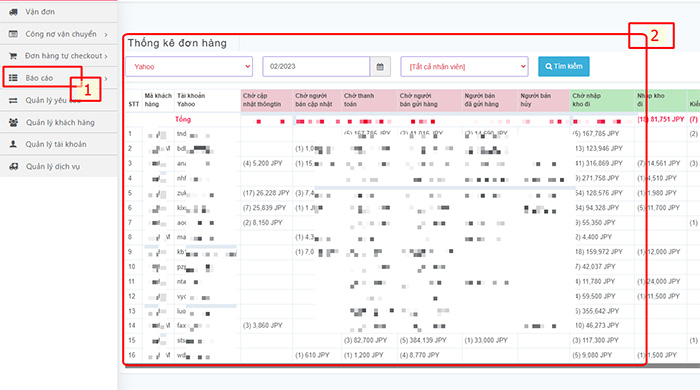Expand the Công nợ vận chuyển submenu chevron
Viewport: 700px width, 390px height.
(106, 34)
